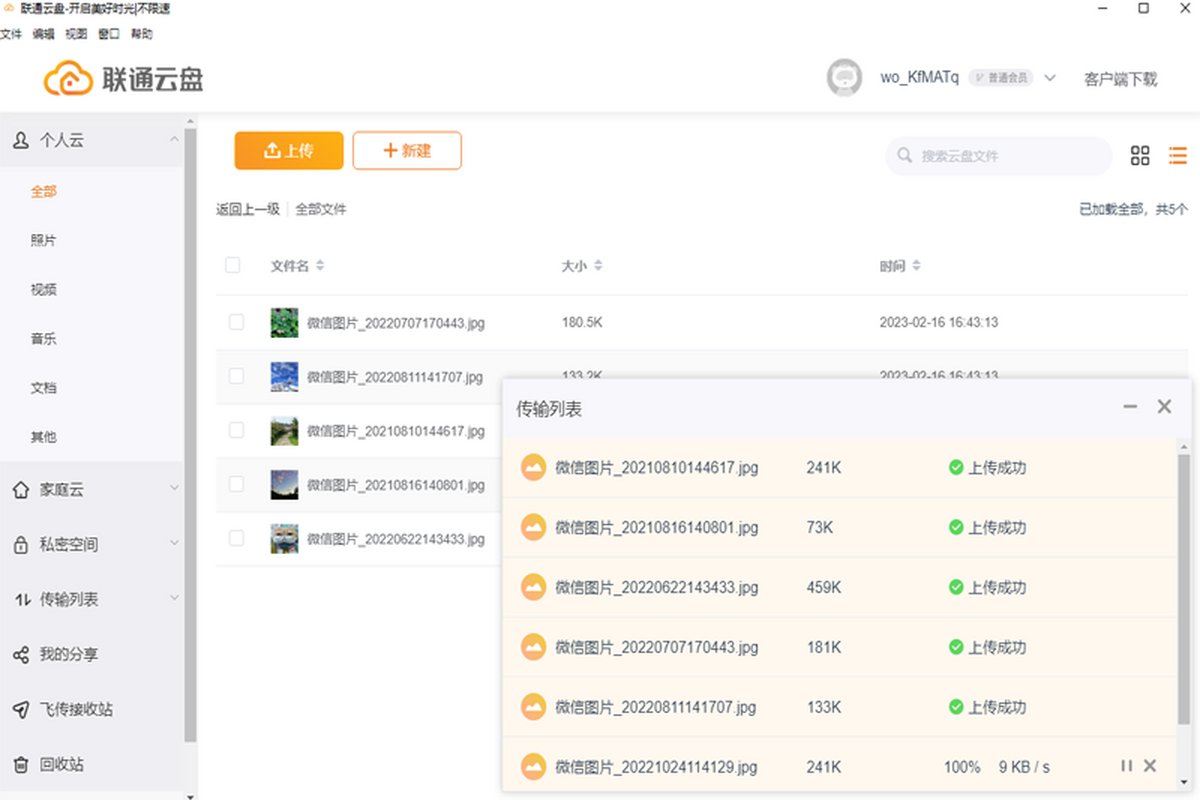1200x800 pixels.
Task: Expand the 传输列表 sidebar chevron
Action: click(x=174, y=598)
